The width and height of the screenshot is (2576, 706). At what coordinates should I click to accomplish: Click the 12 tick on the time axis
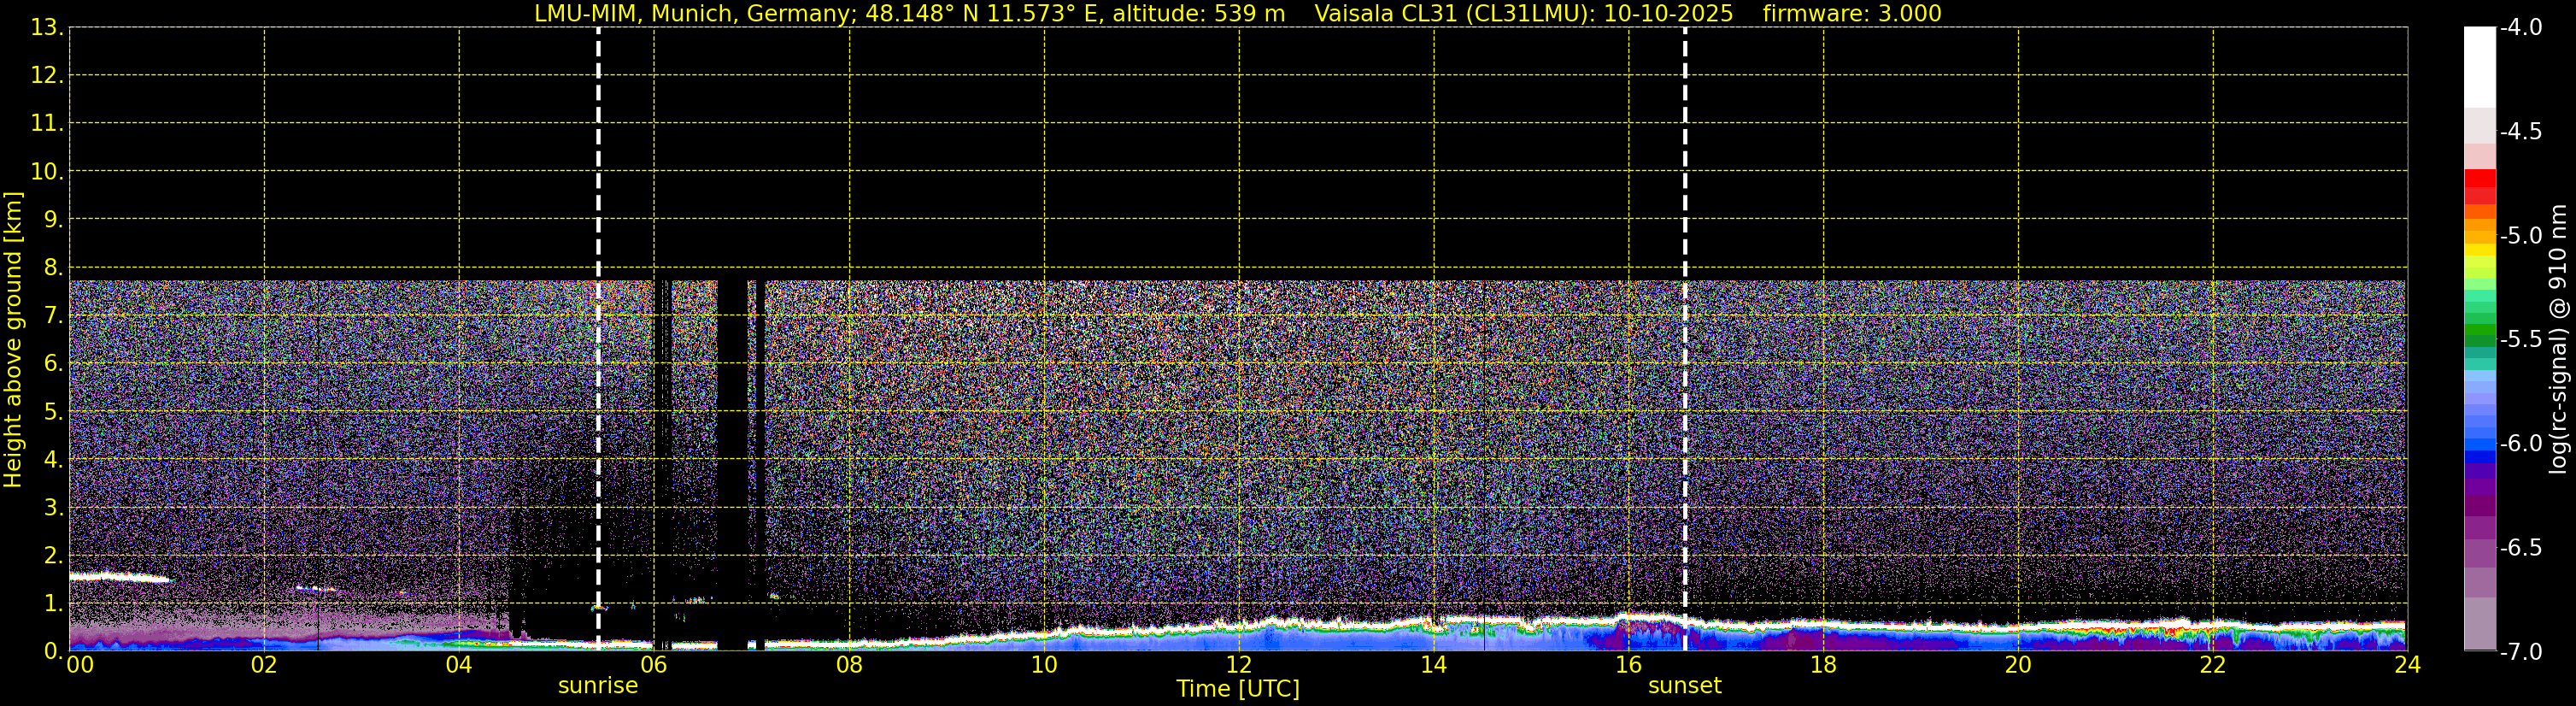tap(1238, 665)
